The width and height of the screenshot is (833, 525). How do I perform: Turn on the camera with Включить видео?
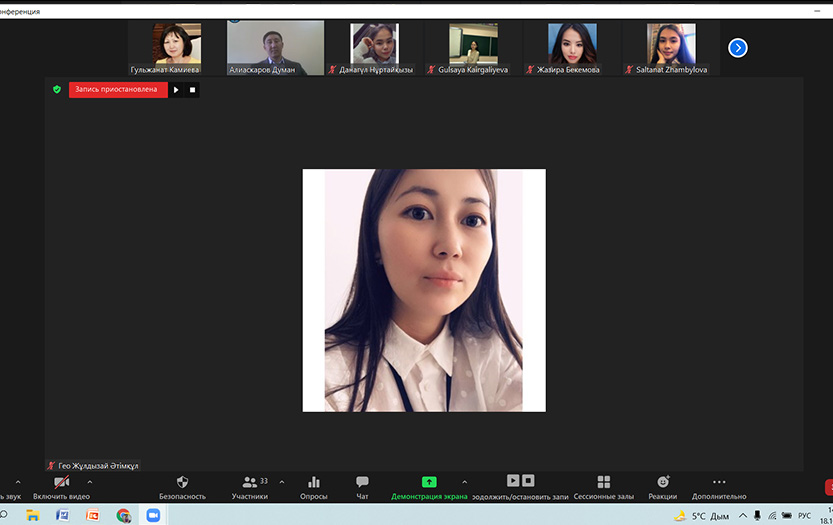coord(61,485)
